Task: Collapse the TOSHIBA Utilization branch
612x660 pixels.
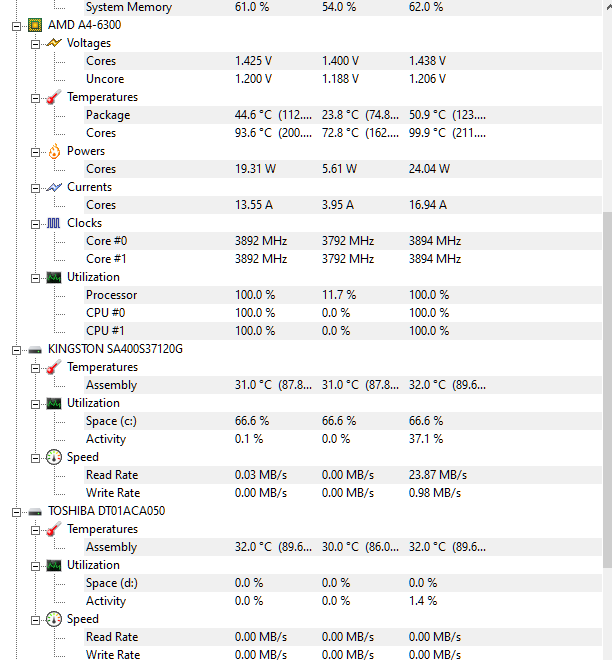Action: pos(35,566)
